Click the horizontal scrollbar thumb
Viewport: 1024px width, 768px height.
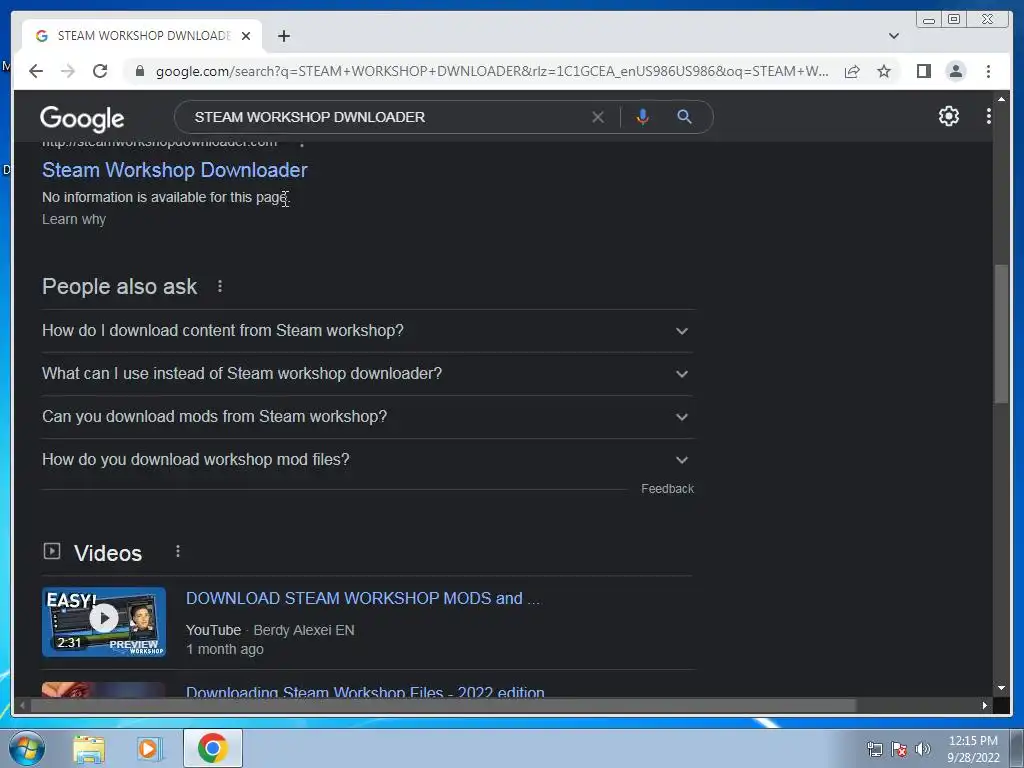coord(443,705)
